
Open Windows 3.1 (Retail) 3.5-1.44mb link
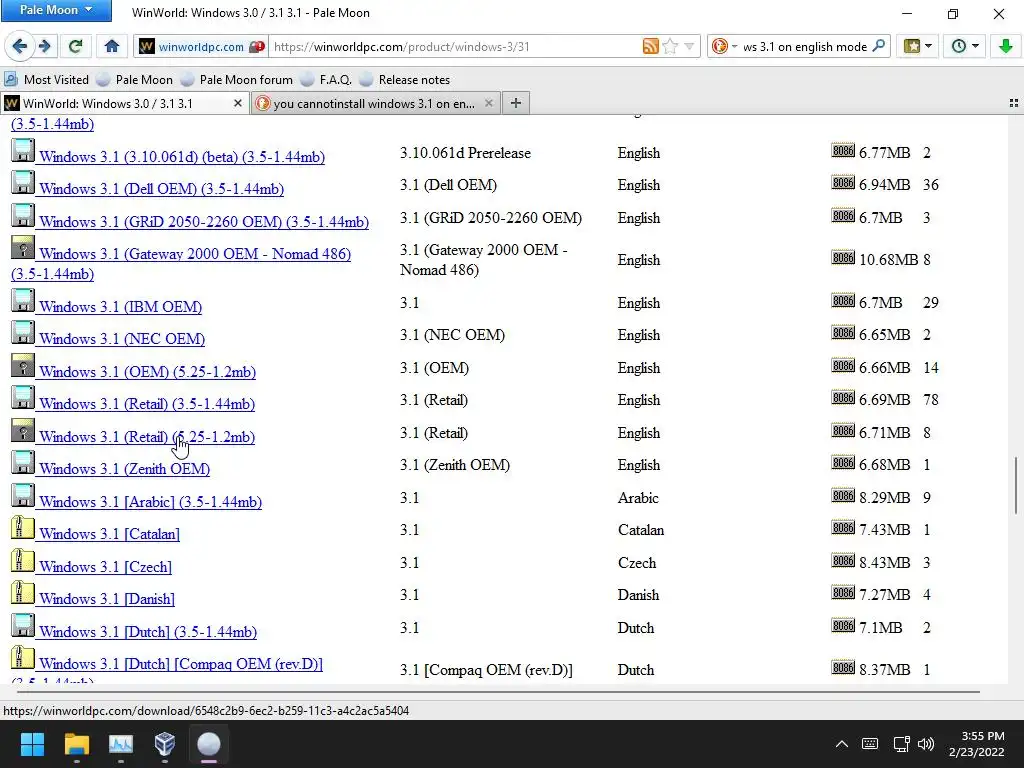146,404
